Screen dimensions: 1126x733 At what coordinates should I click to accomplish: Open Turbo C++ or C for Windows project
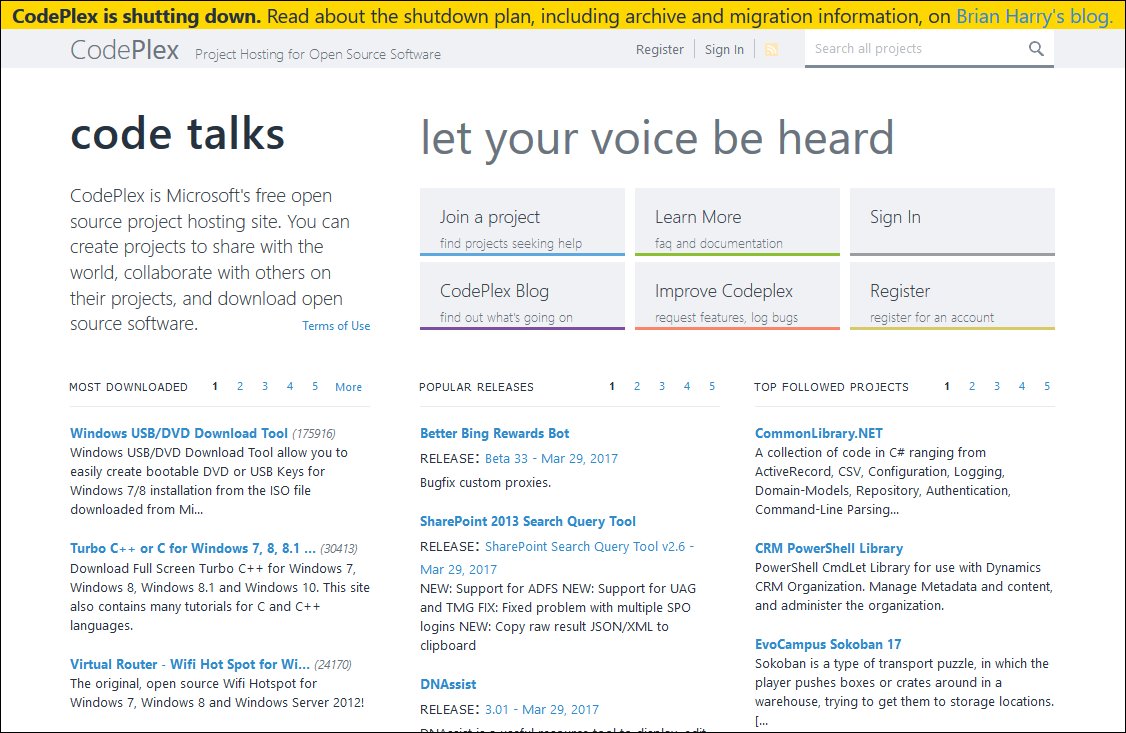(192, 548)
